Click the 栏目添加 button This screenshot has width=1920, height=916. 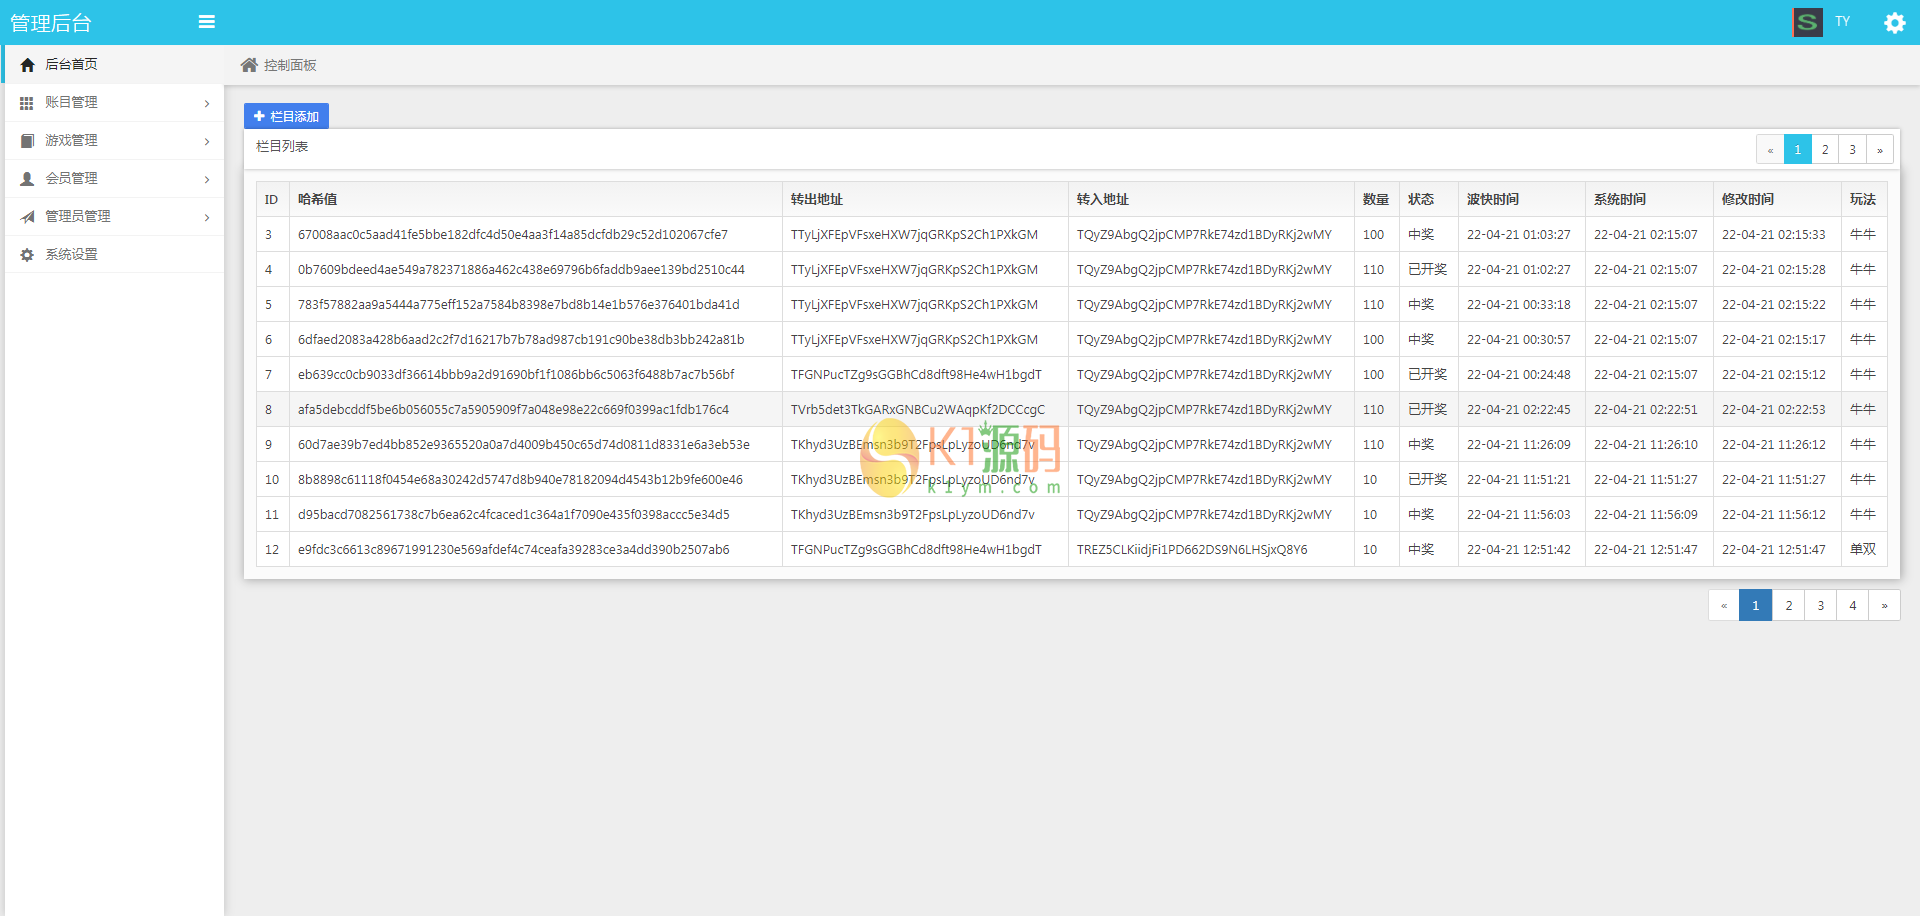coord(286,116)
